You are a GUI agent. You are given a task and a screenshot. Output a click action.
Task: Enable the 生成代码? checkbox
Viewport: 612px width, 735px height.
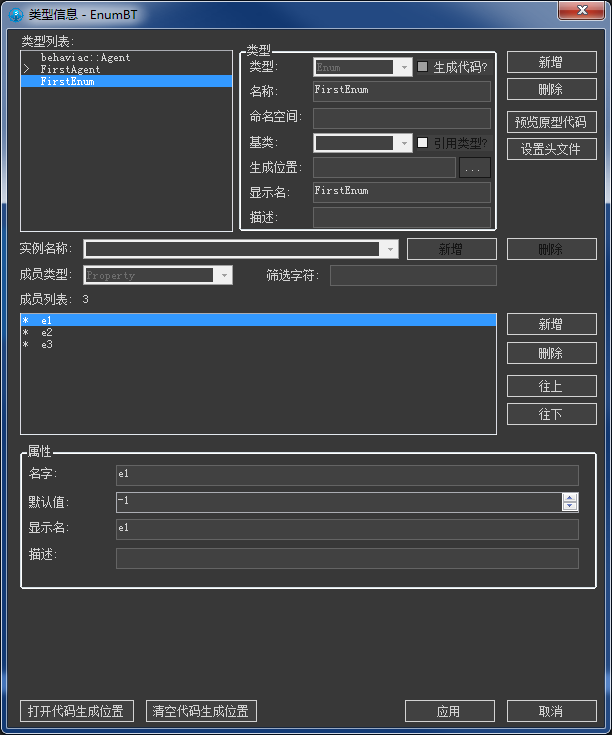point(423,67)
